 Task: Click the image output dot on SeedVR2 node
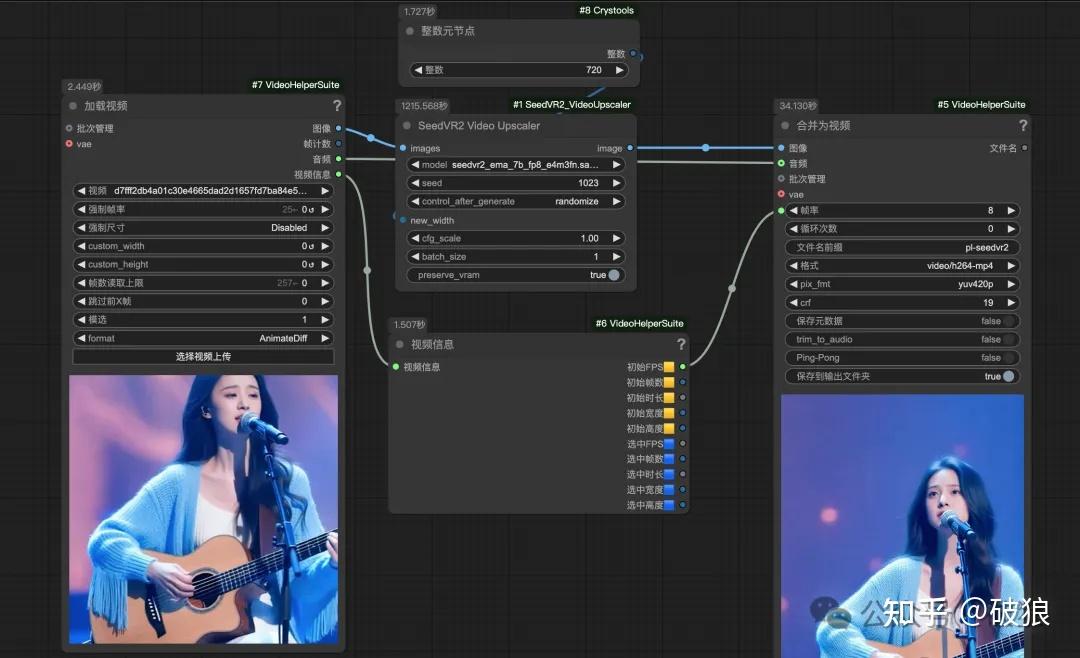pyautogui.click(x=629, y=147)
